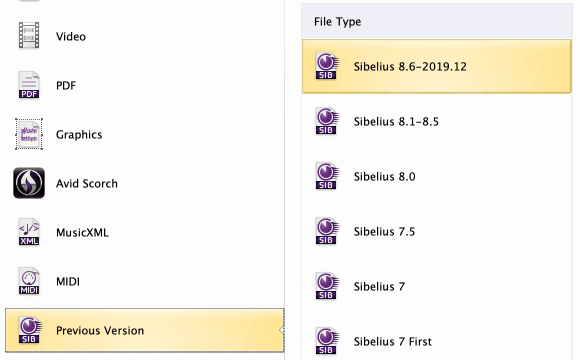Open the Video export option
Screen dimensions: 580x360
click(71, 37)
